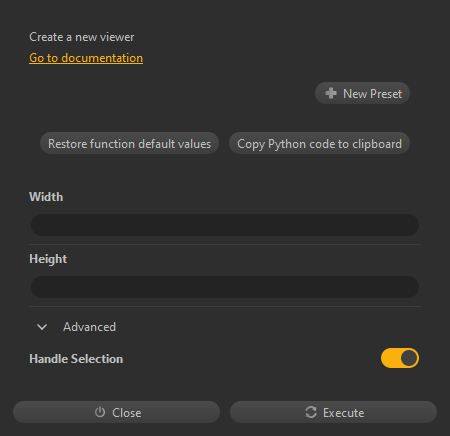Copy Python code to clipboard
Viewport: 450px width, 436px height.
point(319,144)
